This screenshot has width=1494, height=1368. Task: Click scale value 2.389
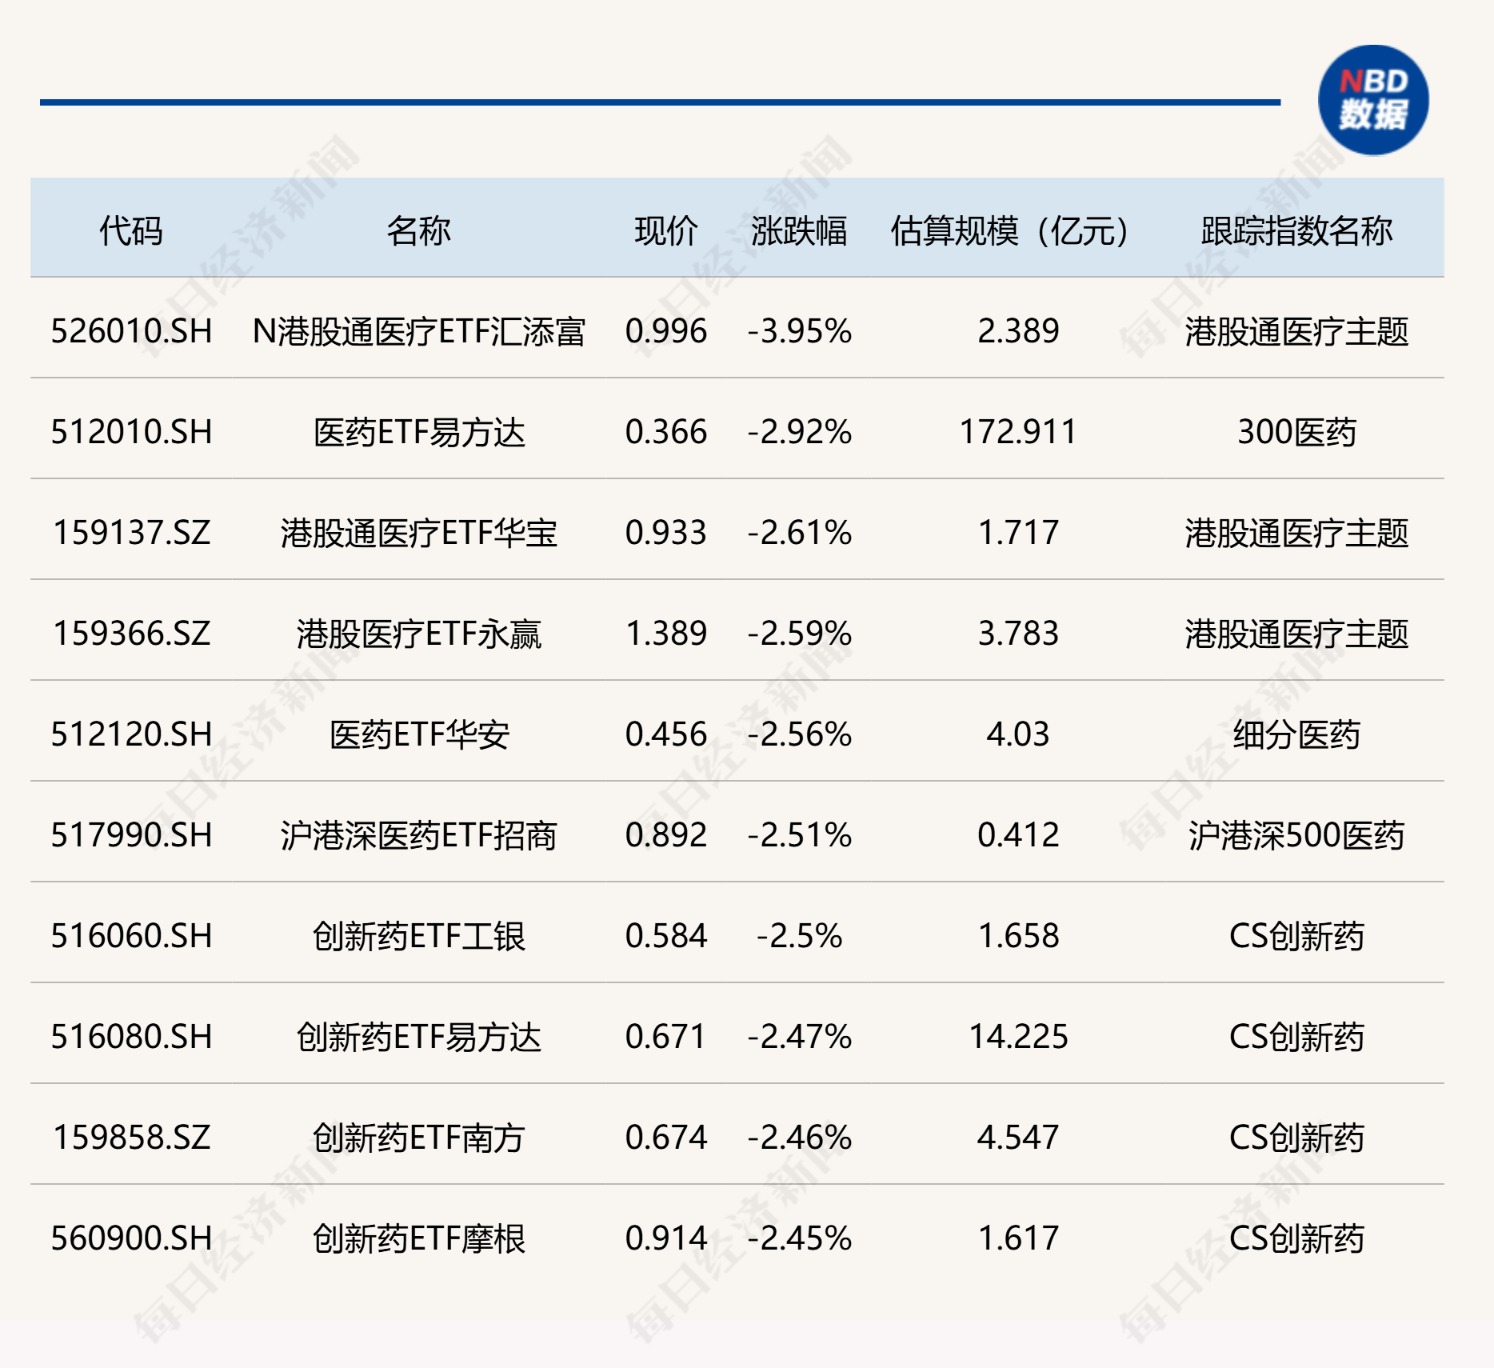(x=1018, y=331)
